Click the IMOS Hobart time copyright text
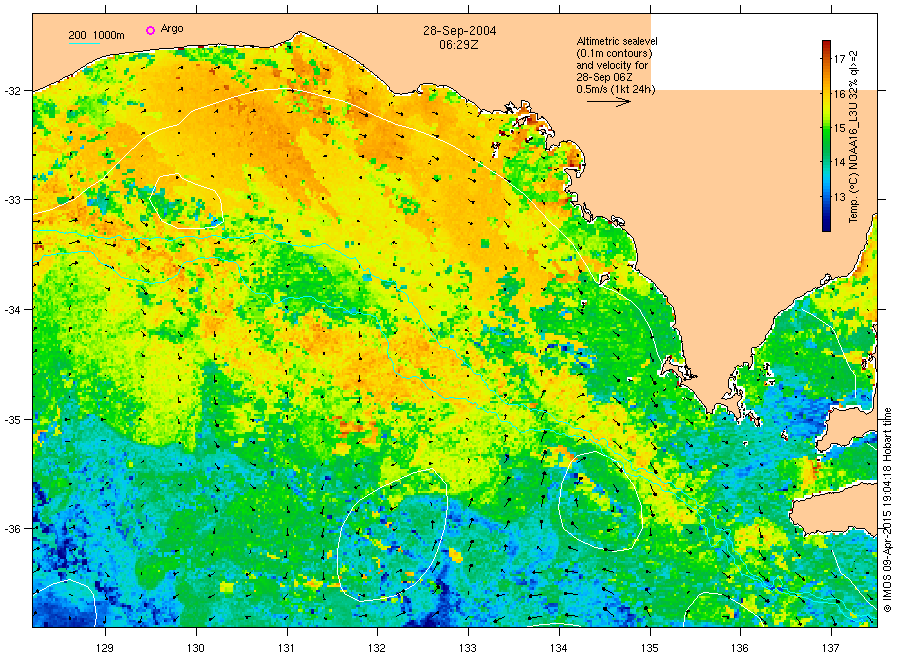 pos(887,510)
